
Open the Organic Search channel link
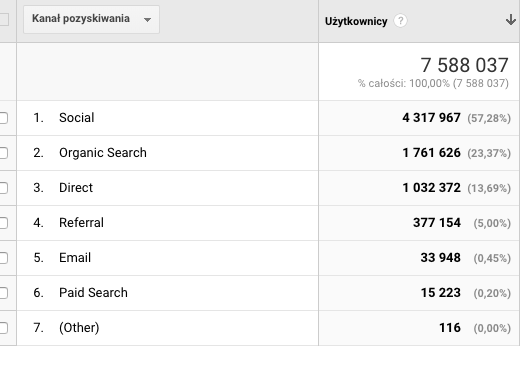point(103,153)
